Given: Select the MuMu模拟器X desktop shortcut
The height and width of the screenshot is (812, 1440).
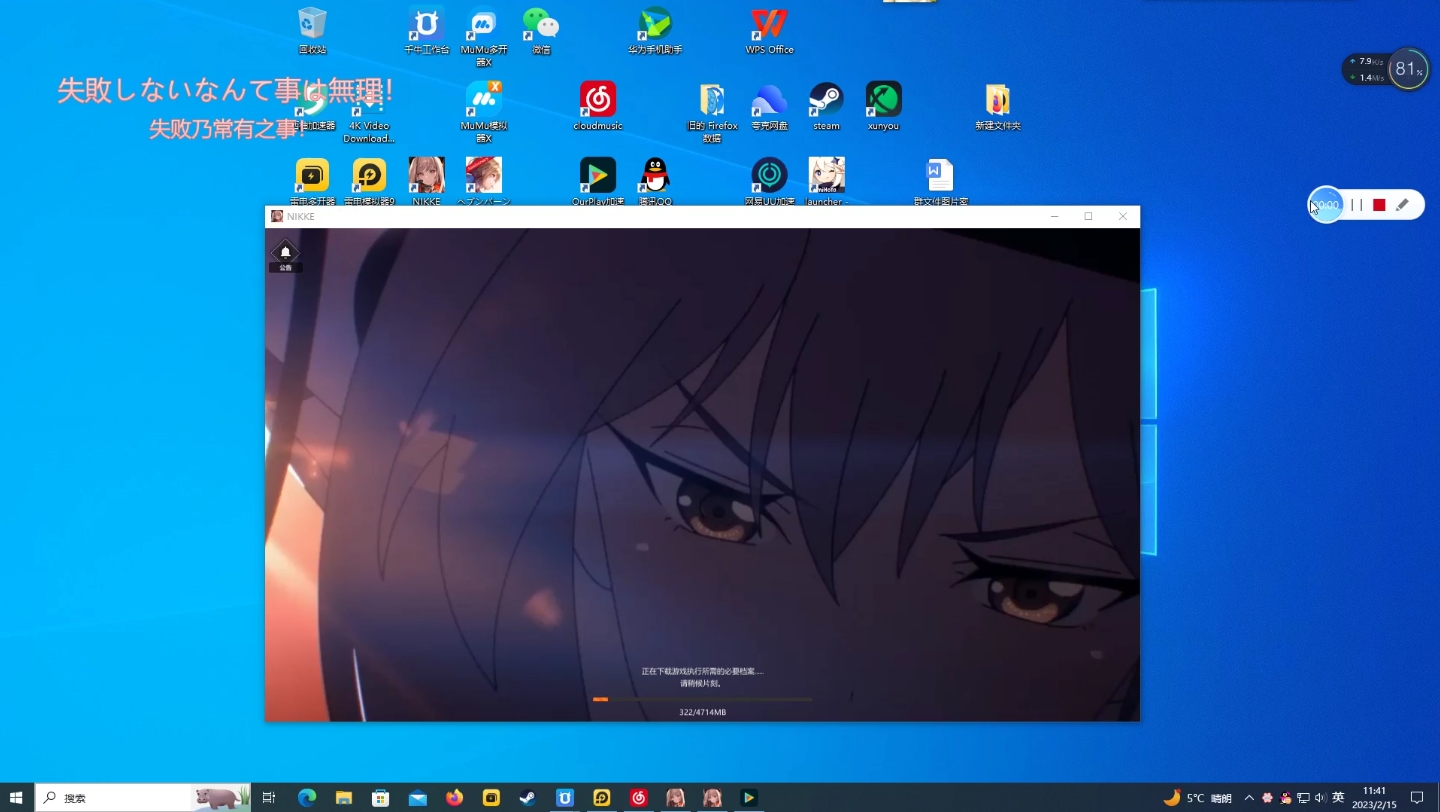Looking at the screenshot, I should [483, 113].
